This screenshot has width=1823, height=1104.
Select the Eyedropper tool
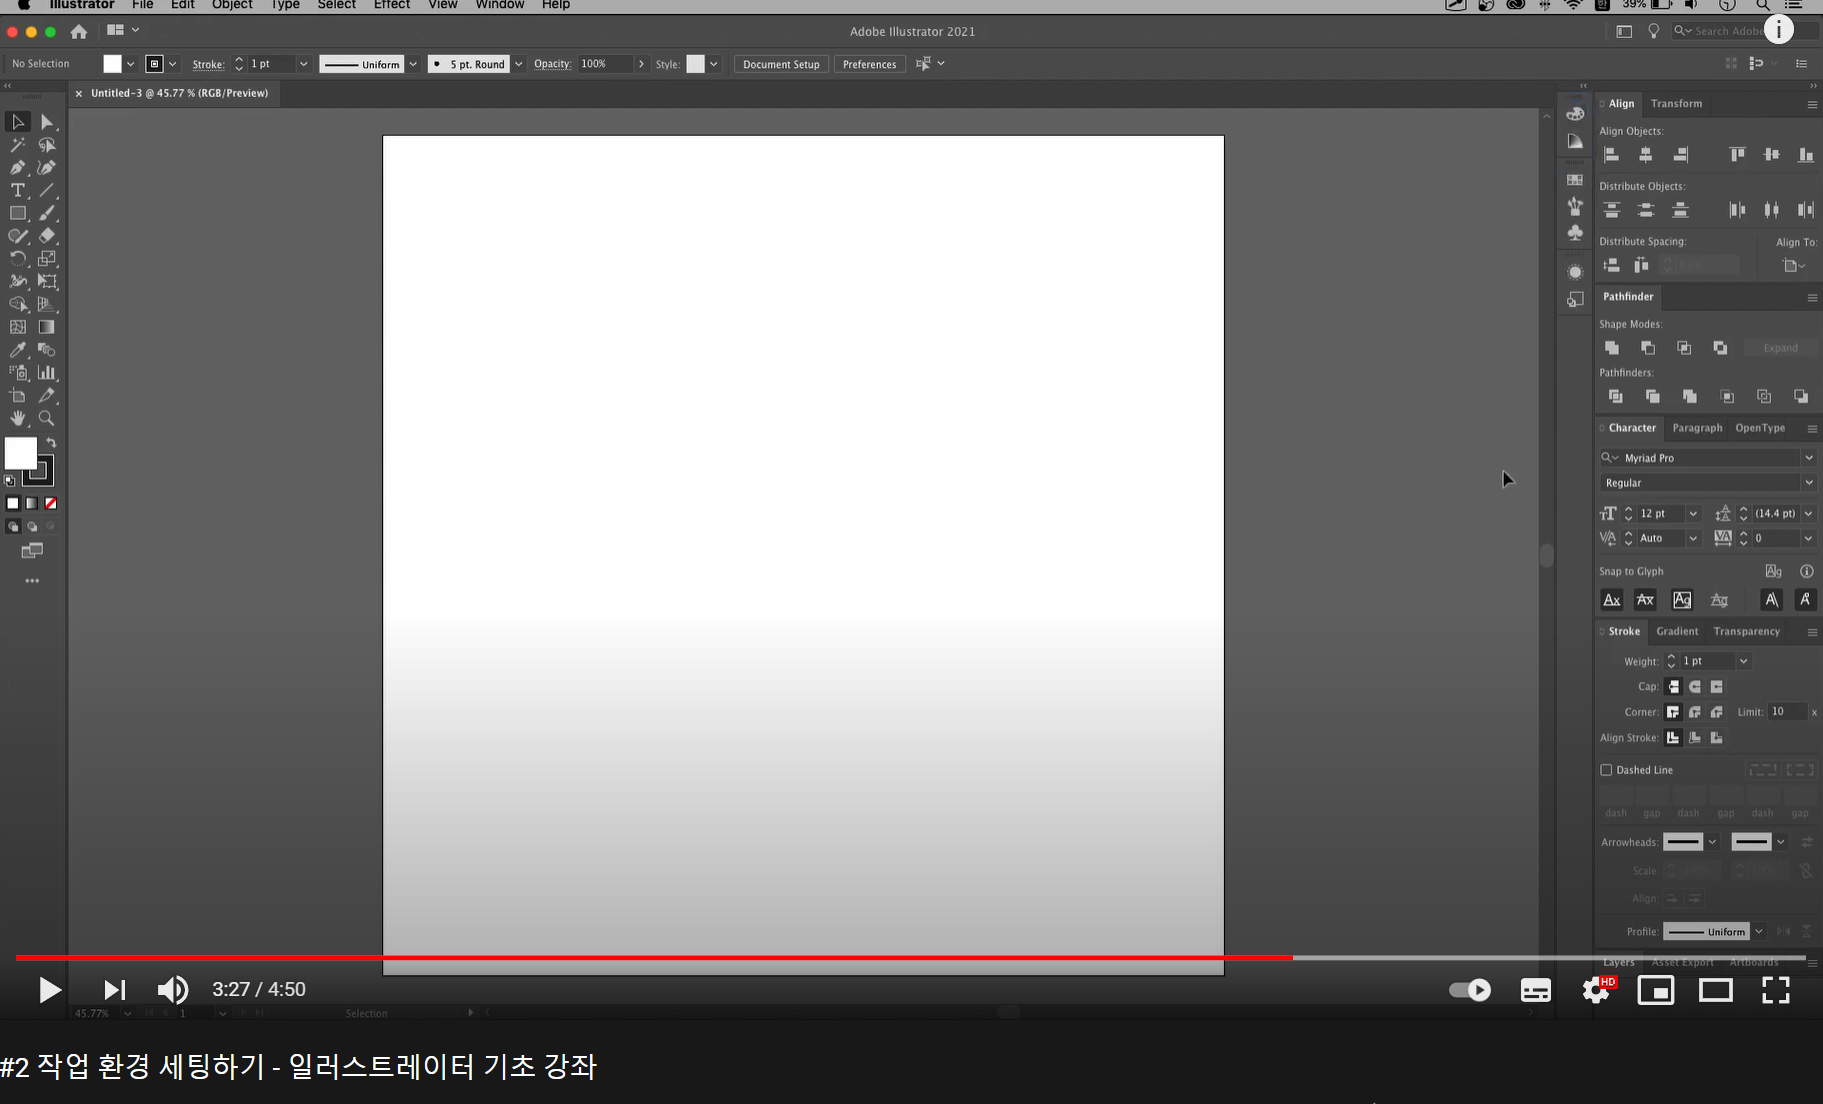pyautogui.click(x=18, y=350)
